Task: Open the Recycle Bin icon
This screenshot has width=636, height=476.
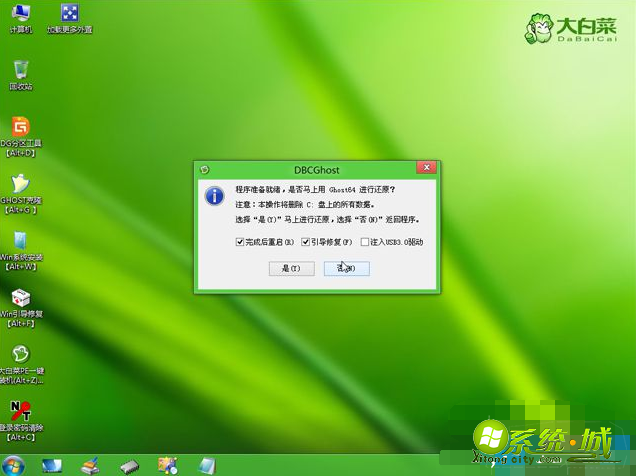Action: pyautogui.click(x=21, y=75)
